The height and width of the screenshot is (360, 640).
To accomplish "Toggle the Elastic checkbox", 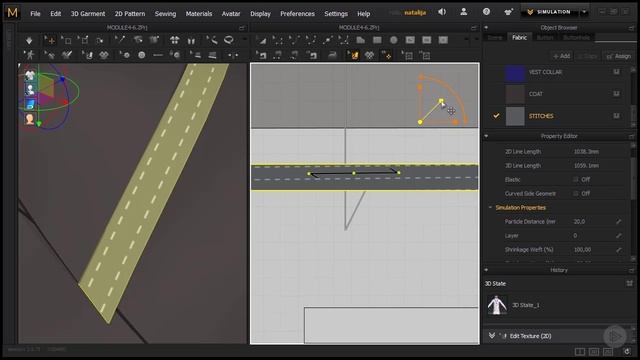I will pos(576,180).
